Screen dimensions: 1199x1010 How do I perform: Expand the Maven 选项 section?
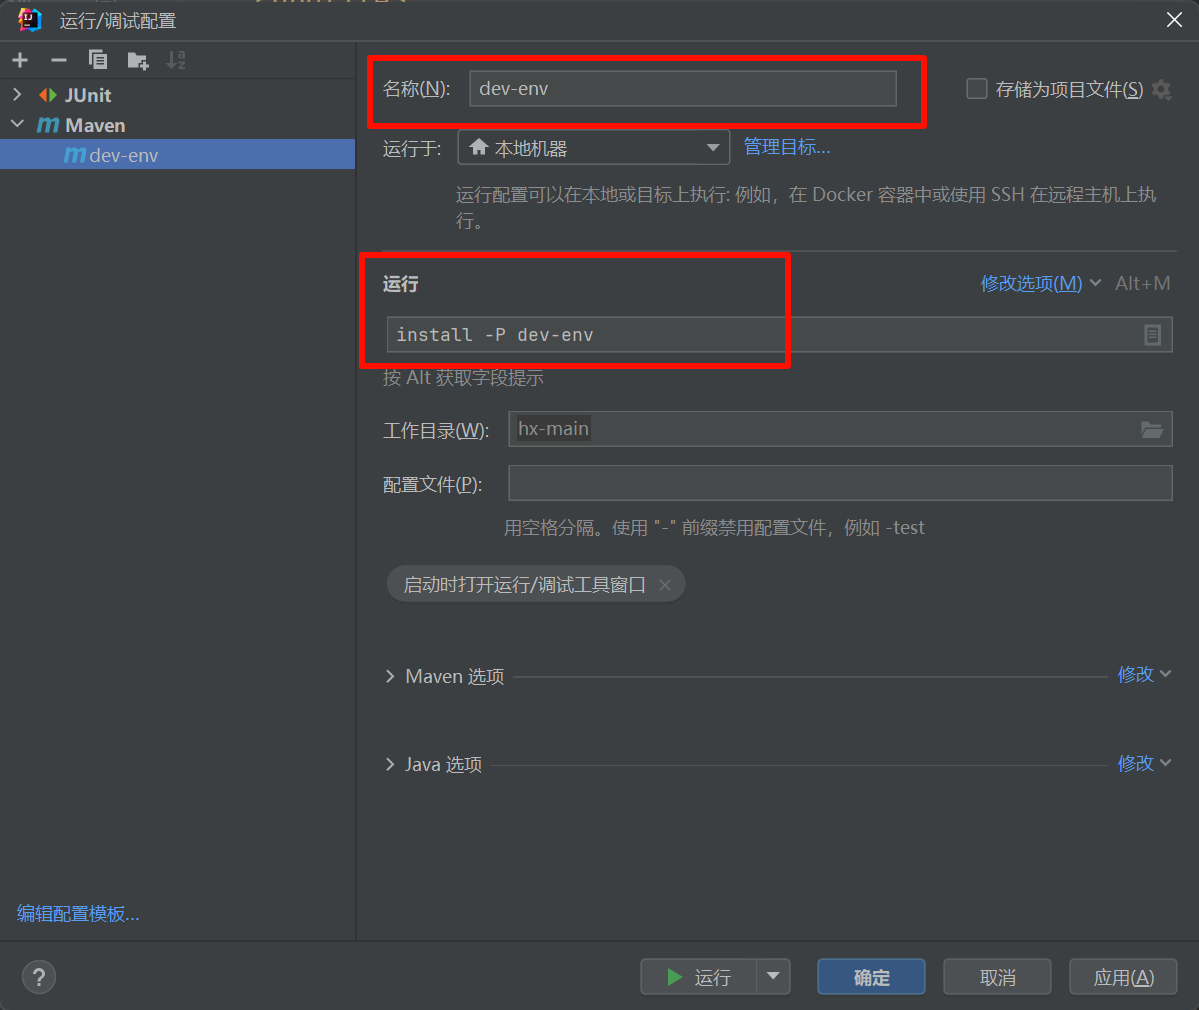390,676
